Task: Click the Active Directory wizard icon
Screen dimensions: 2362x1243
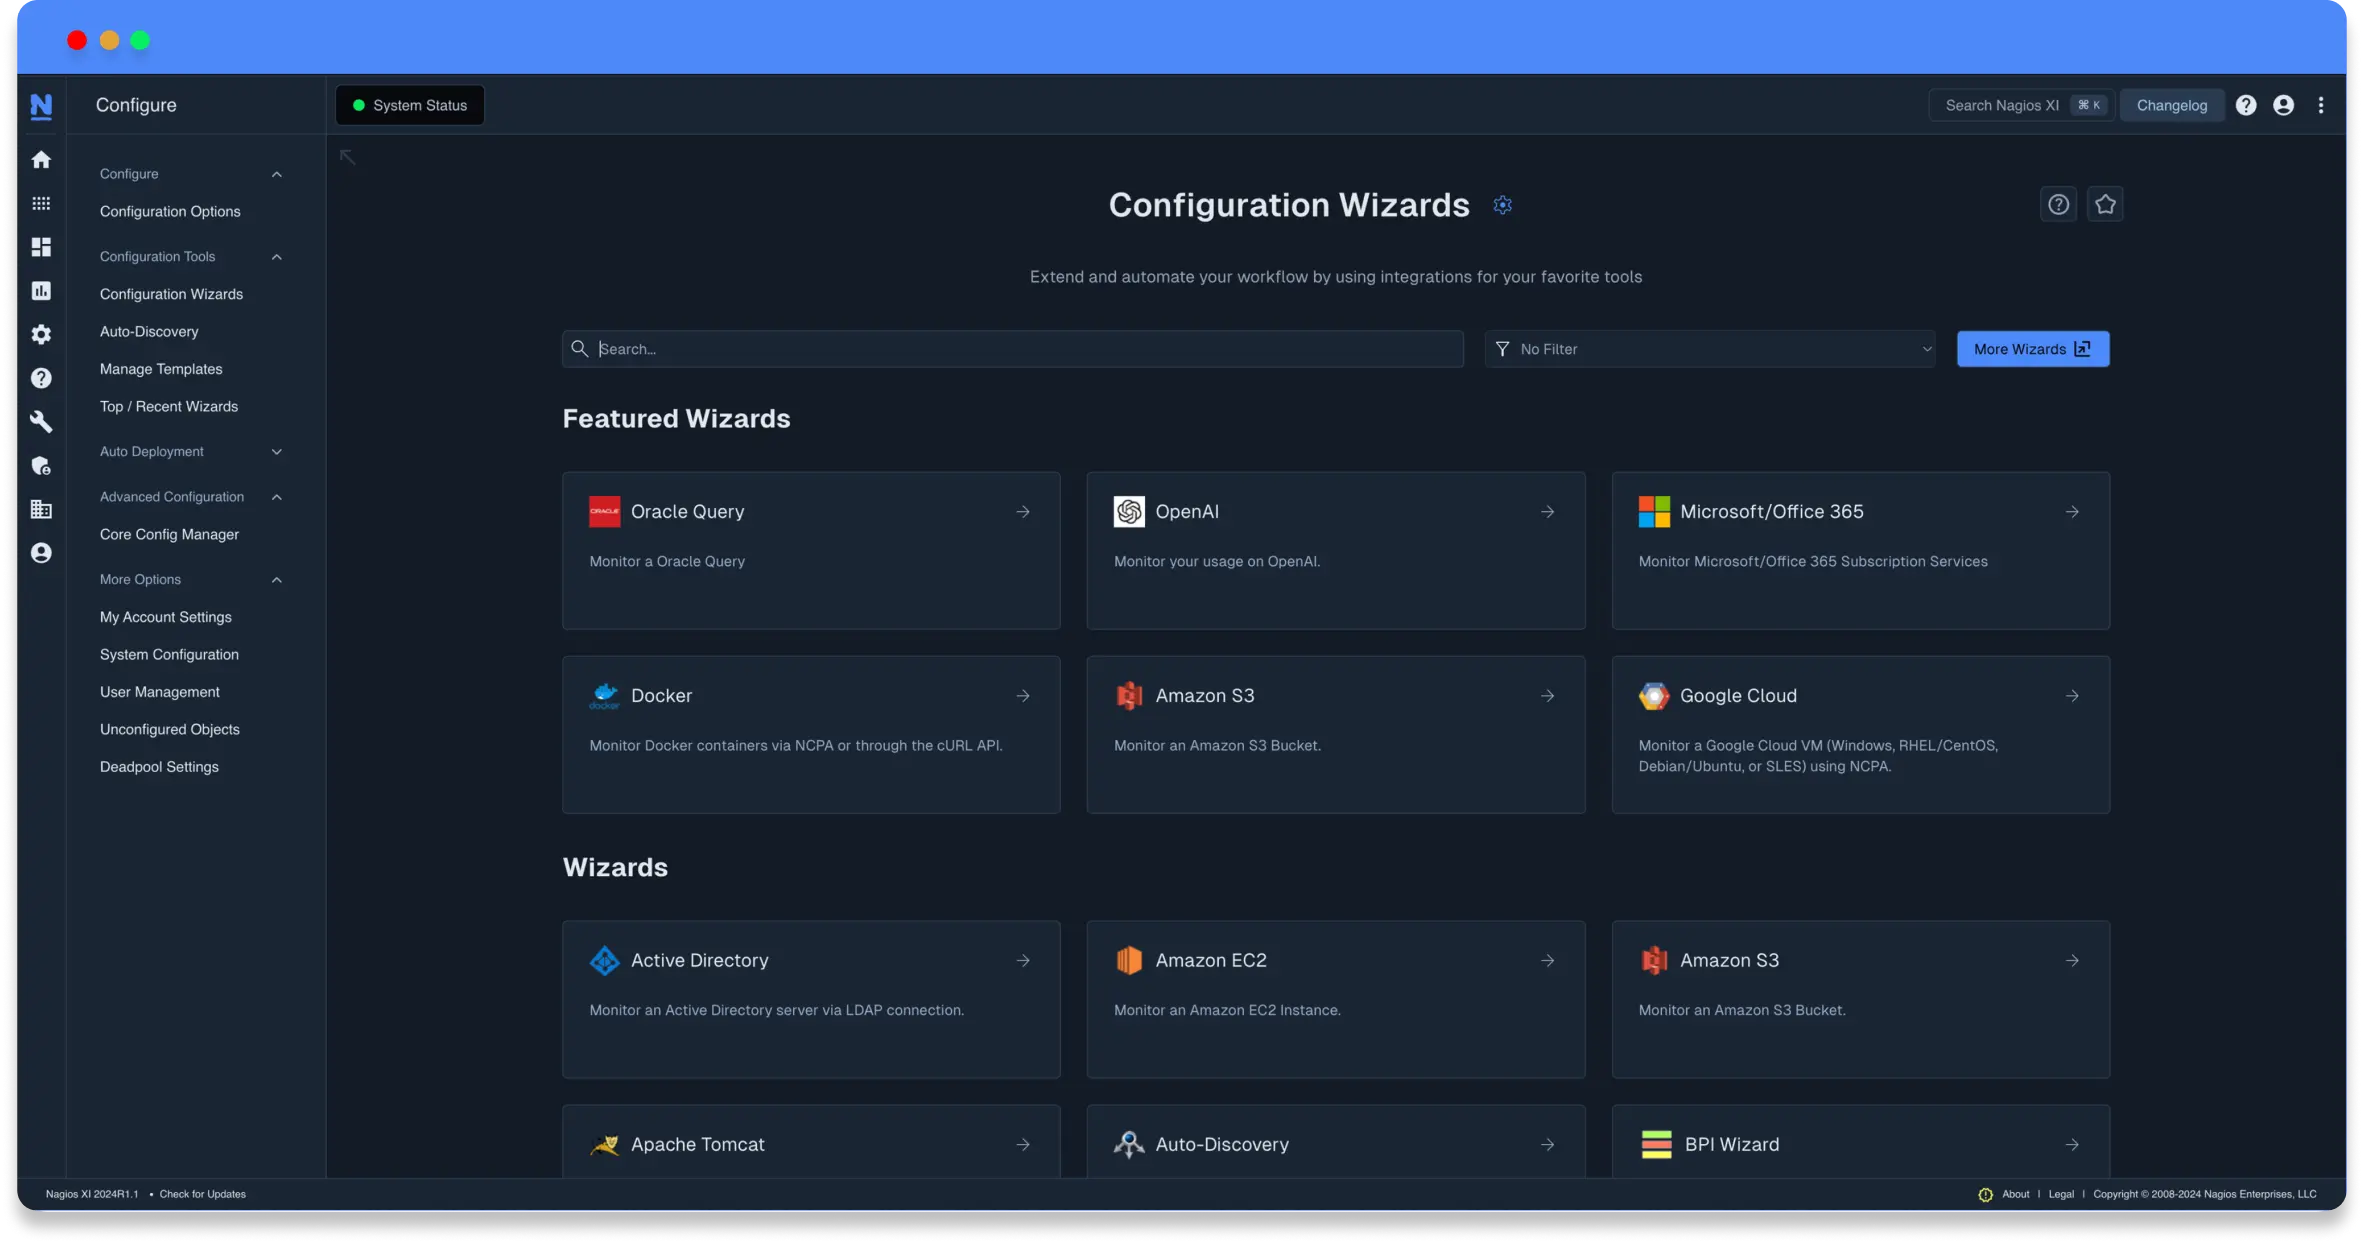Action: point(605,960)
